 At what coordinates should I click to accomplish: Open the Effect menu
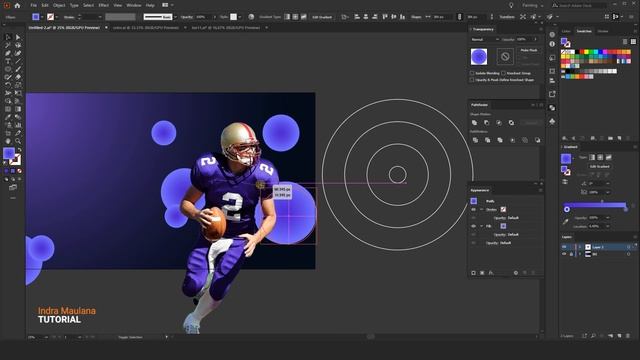point(104,5)
